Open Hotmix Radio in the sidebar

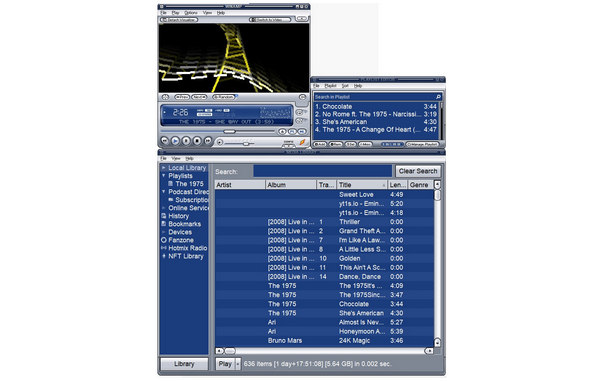pyautogui.click(x=188, y=248)
